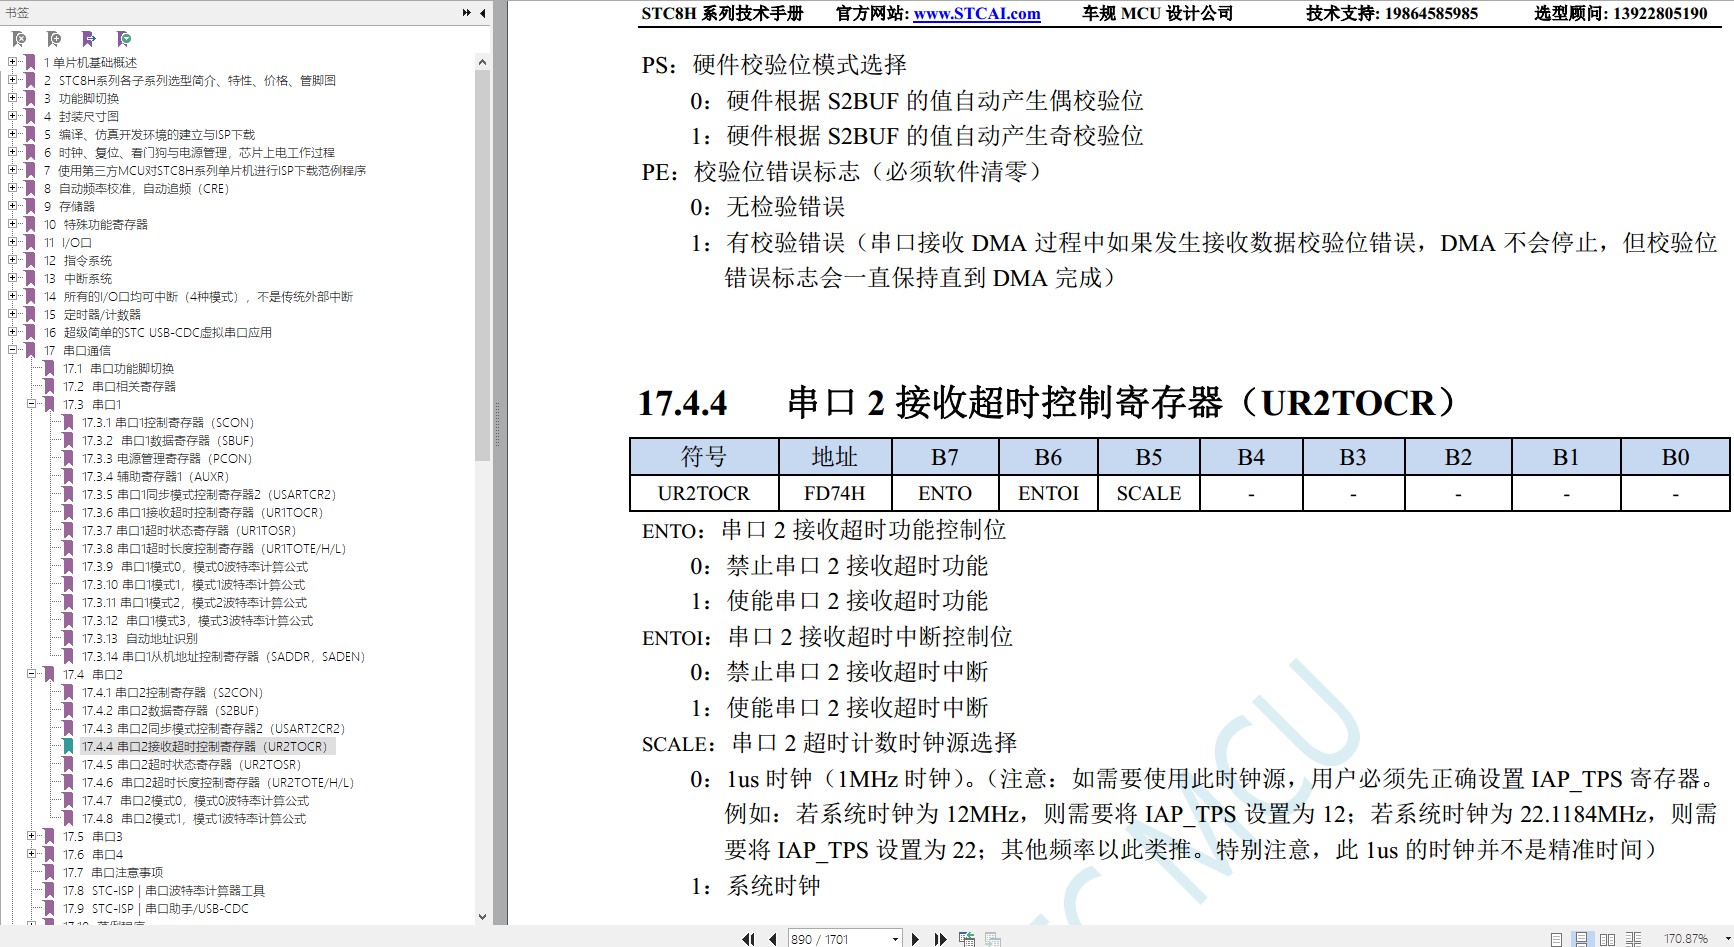Click the next view navigation icon
The image size is (1734, 947).
pos(993,939)
